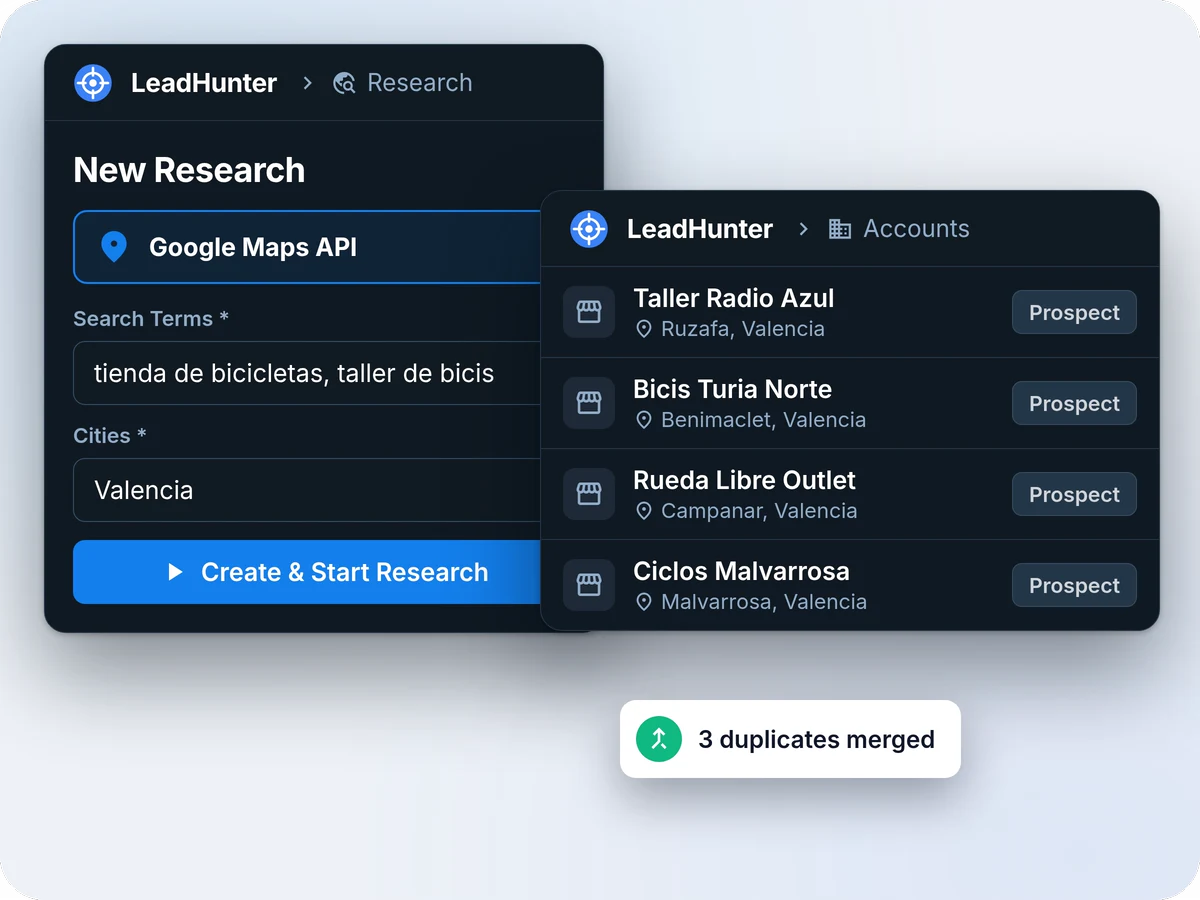Click the store icon for Taller Radio Azul

coord(589,312)
